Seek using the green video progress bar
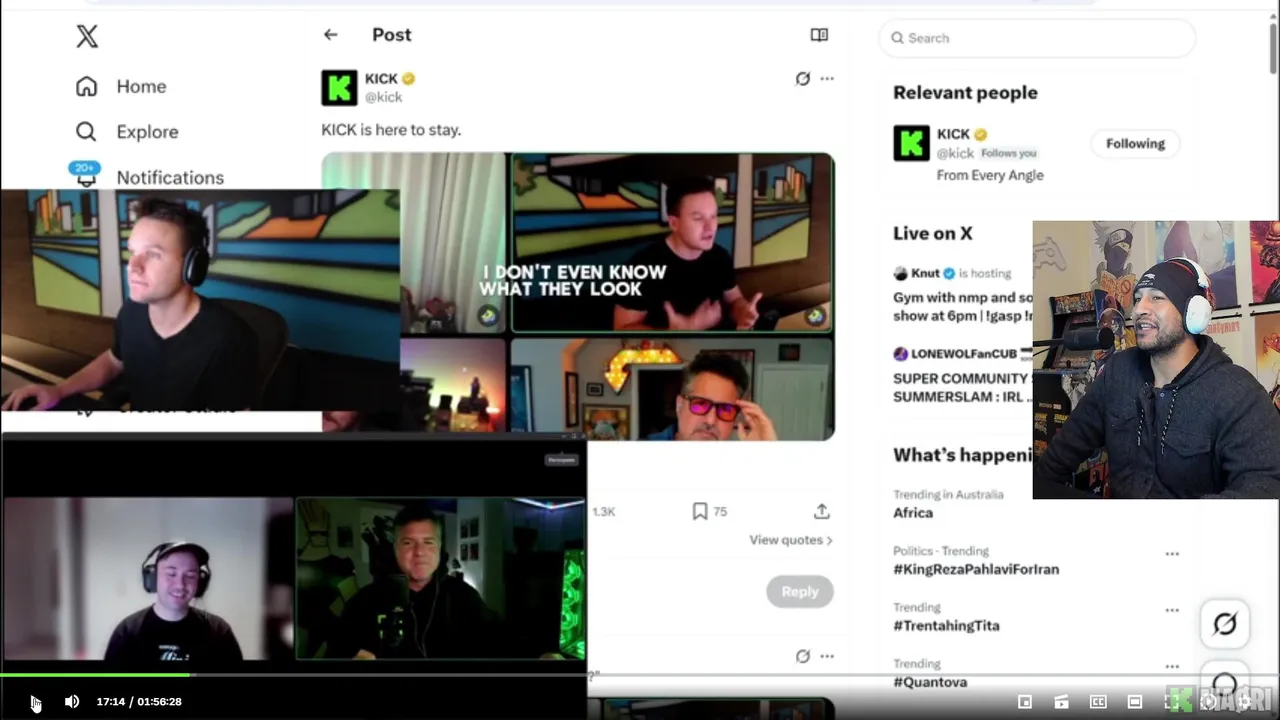The height and width of the screenshot is (720, 1280). (x=95, y=675)
